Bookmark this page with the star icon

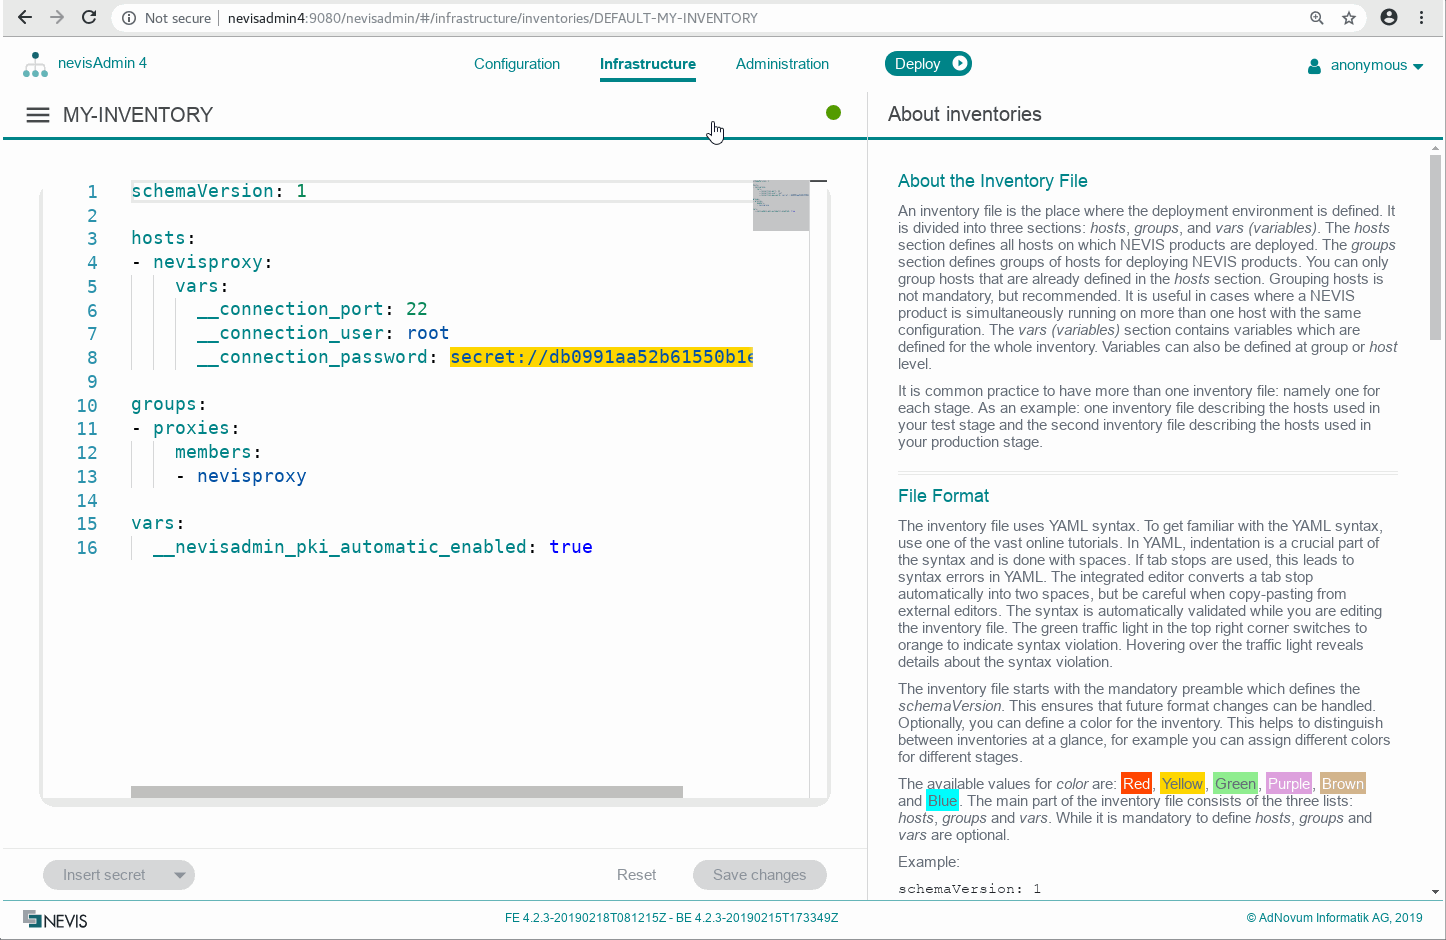(x=1349, y=18)
